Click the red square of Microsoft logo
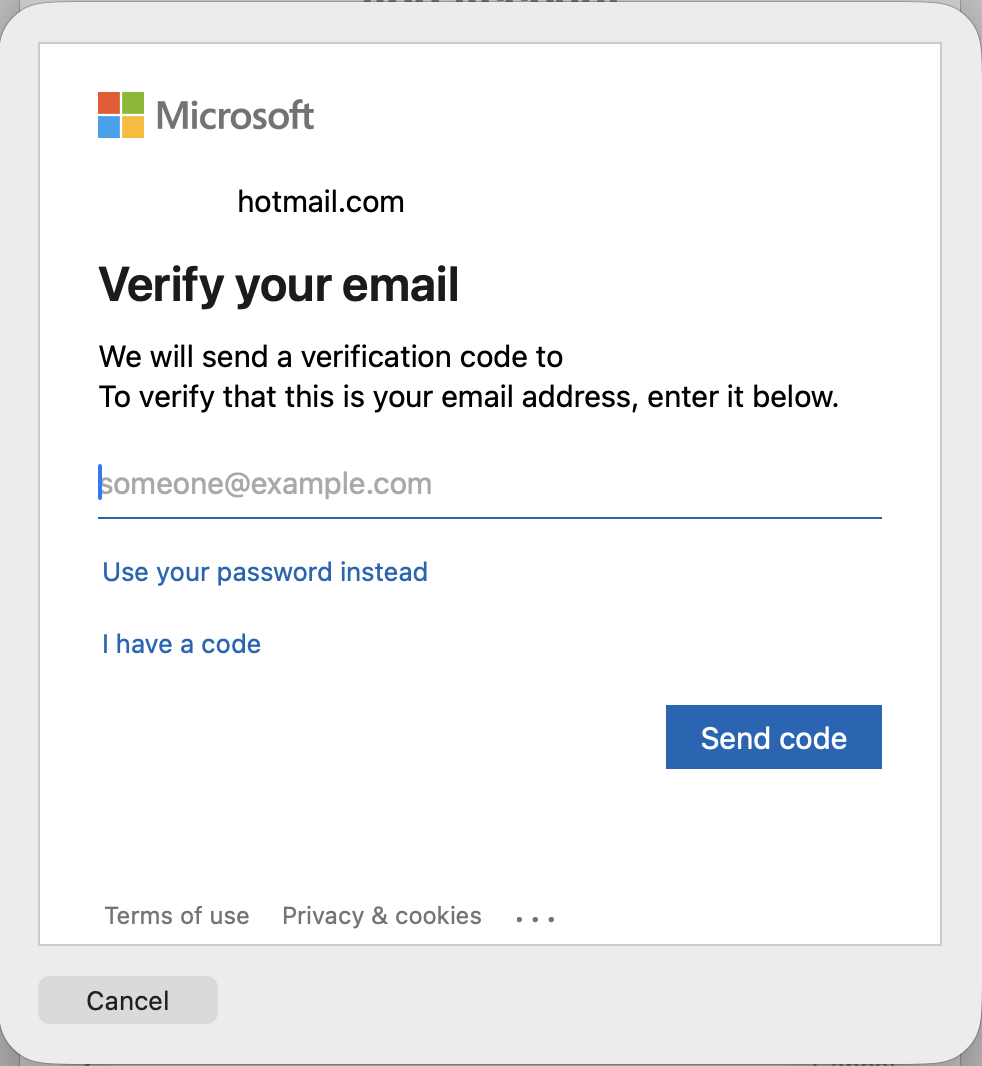 point(109,103)
